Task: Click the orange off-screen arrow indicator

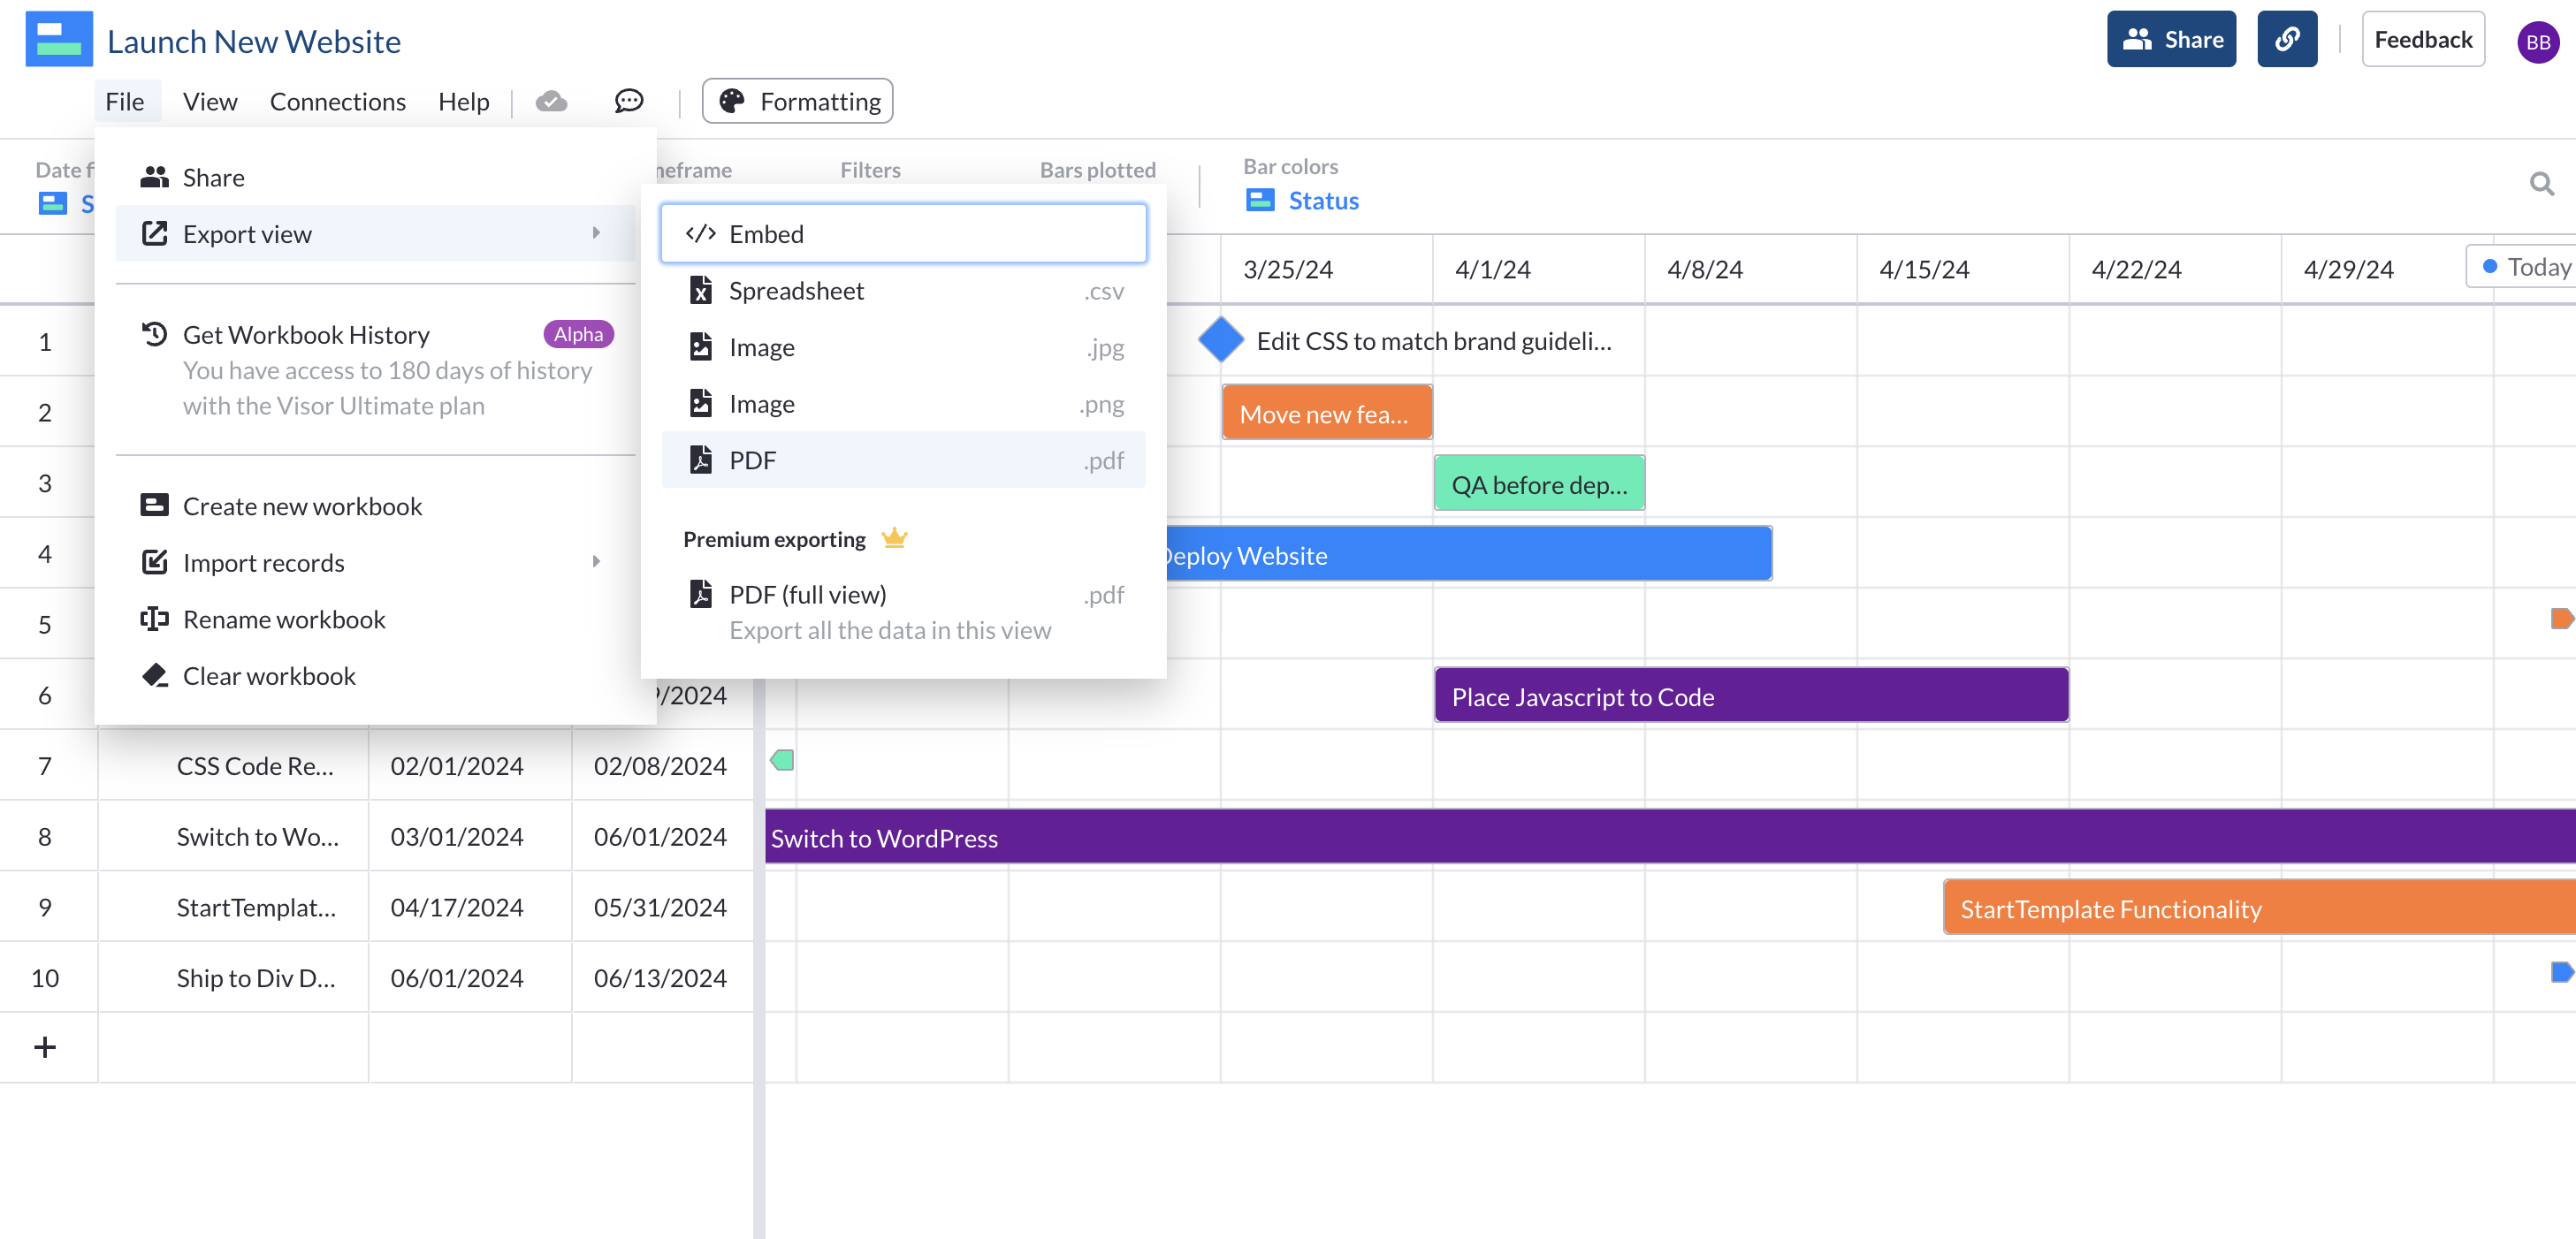Action: 2561,619
